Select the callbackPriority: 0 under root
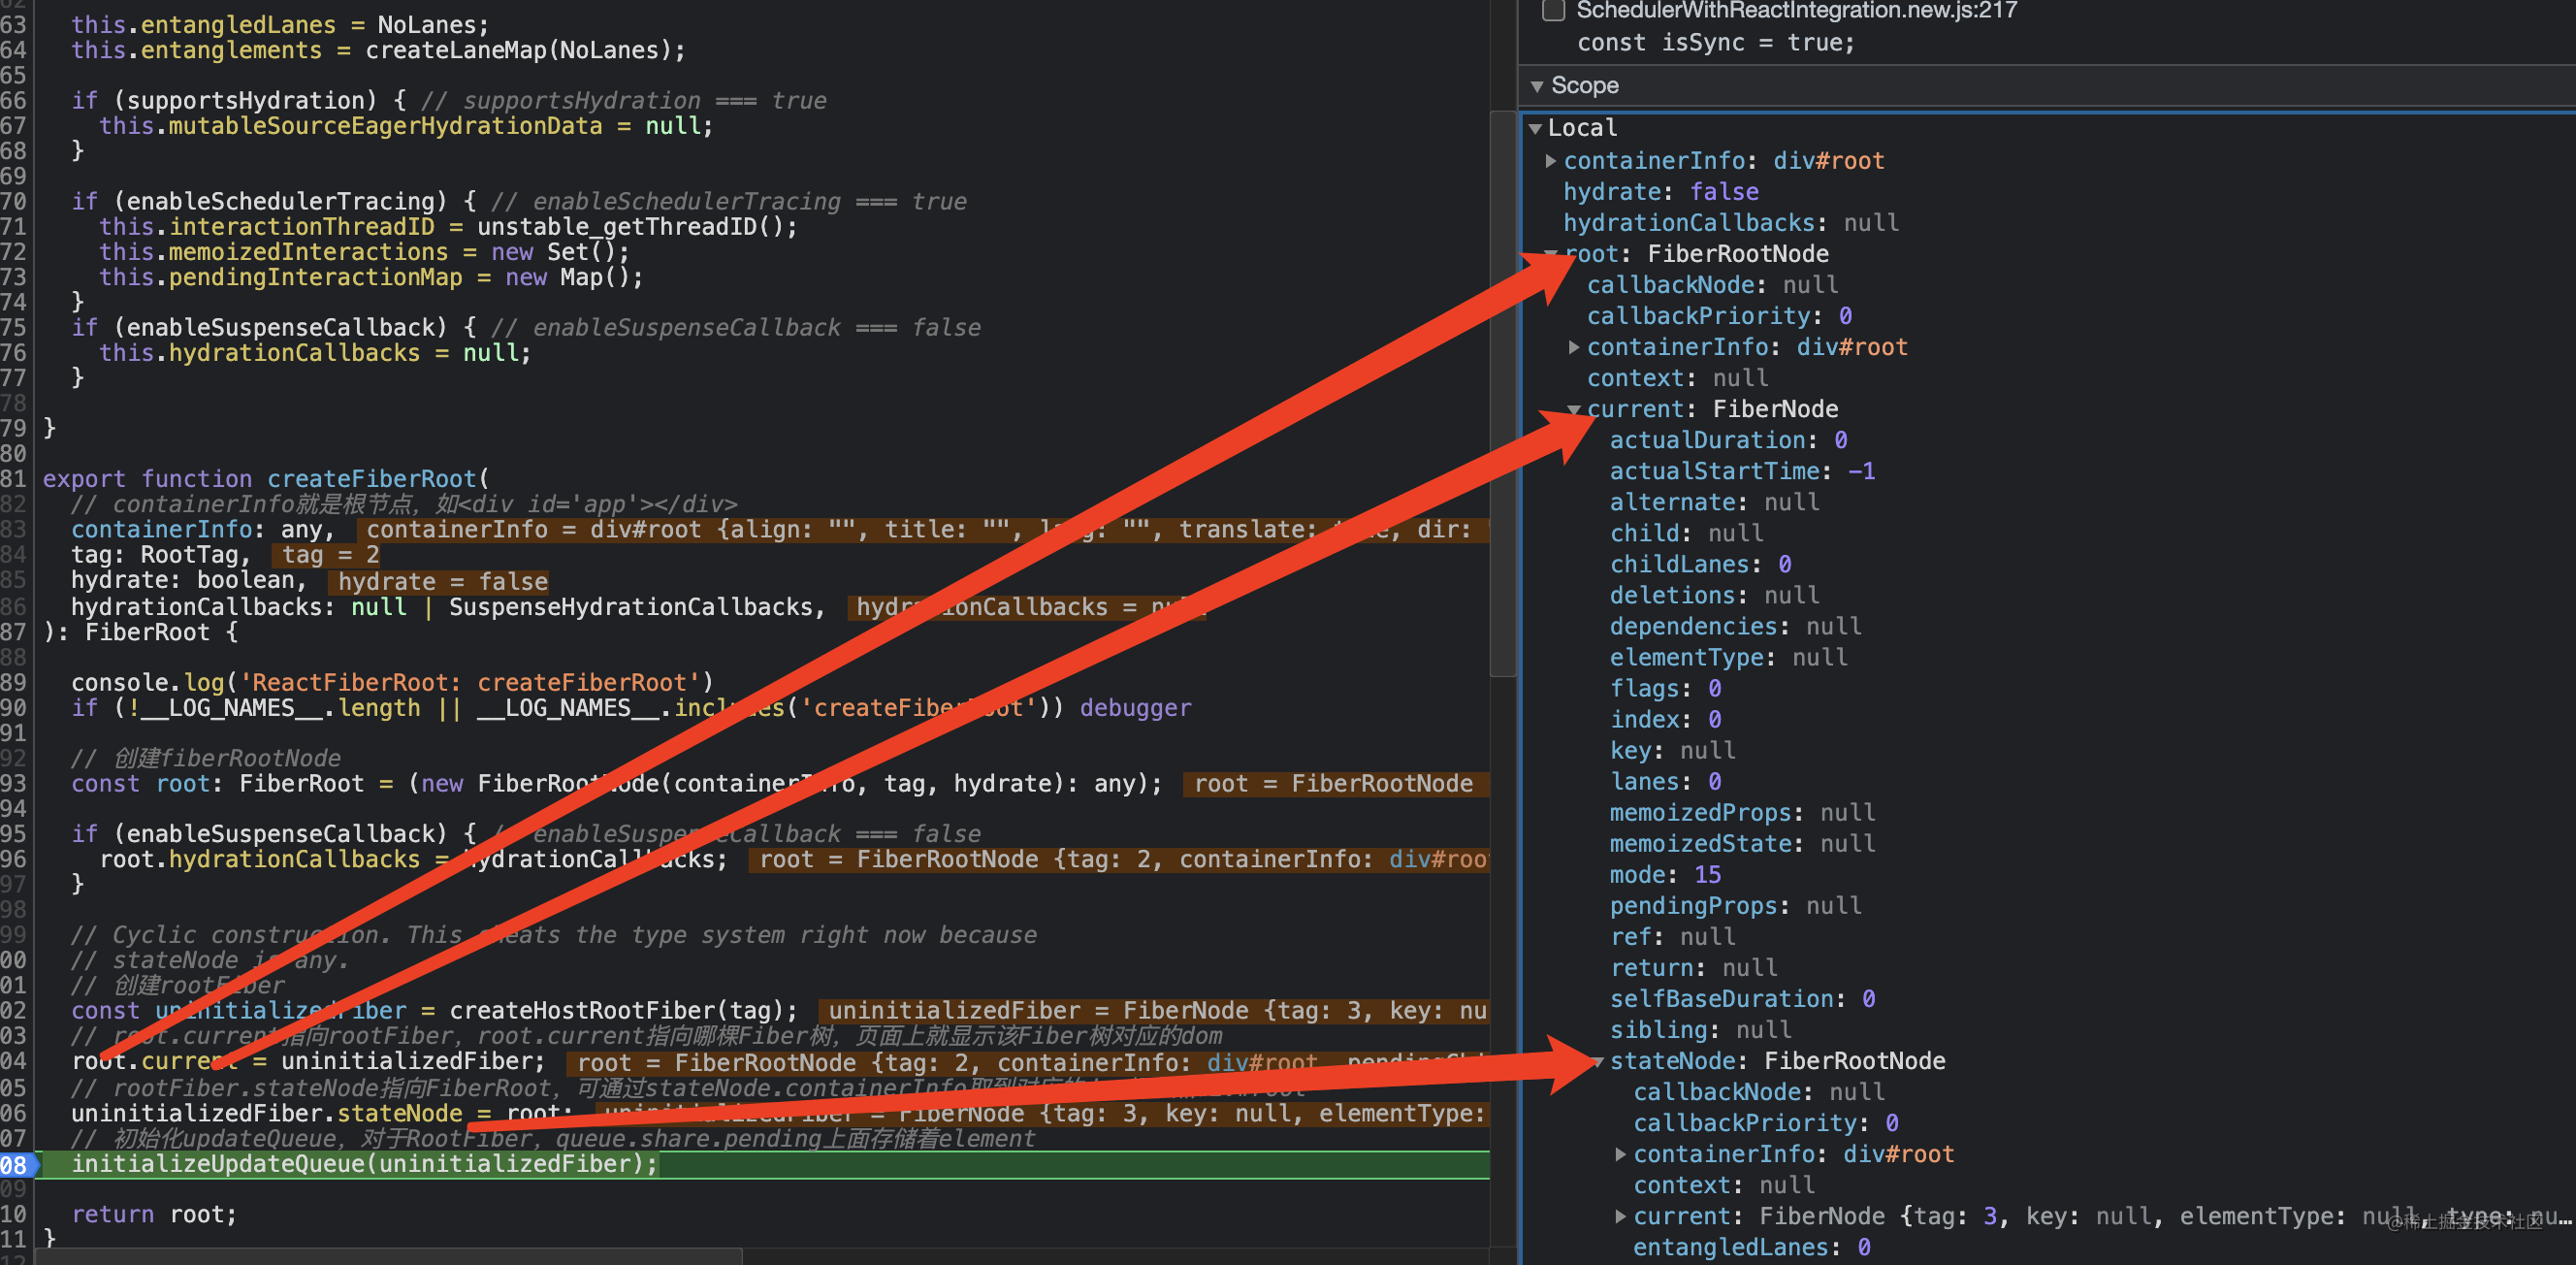Screen dimensions: 2576x1265 (1718, 317)
